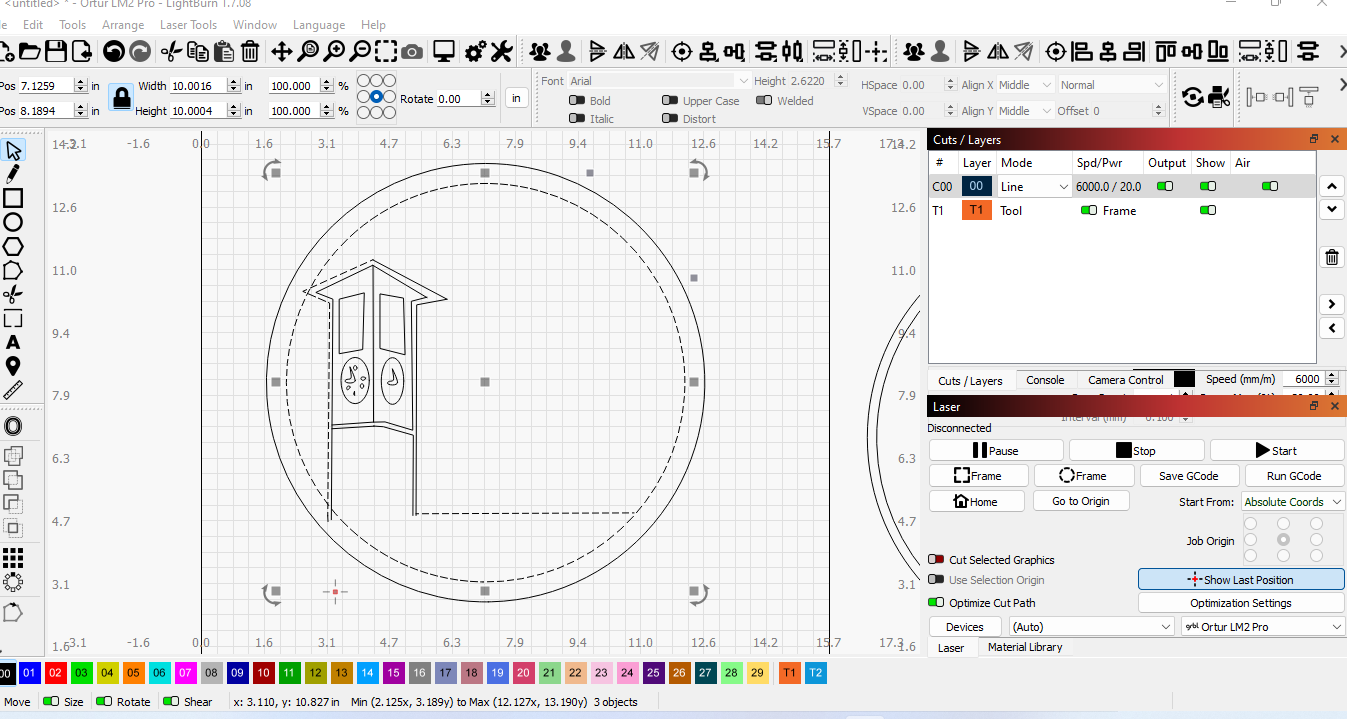
Task: Open the Align X Middle dropdown
Action: 1025,85
